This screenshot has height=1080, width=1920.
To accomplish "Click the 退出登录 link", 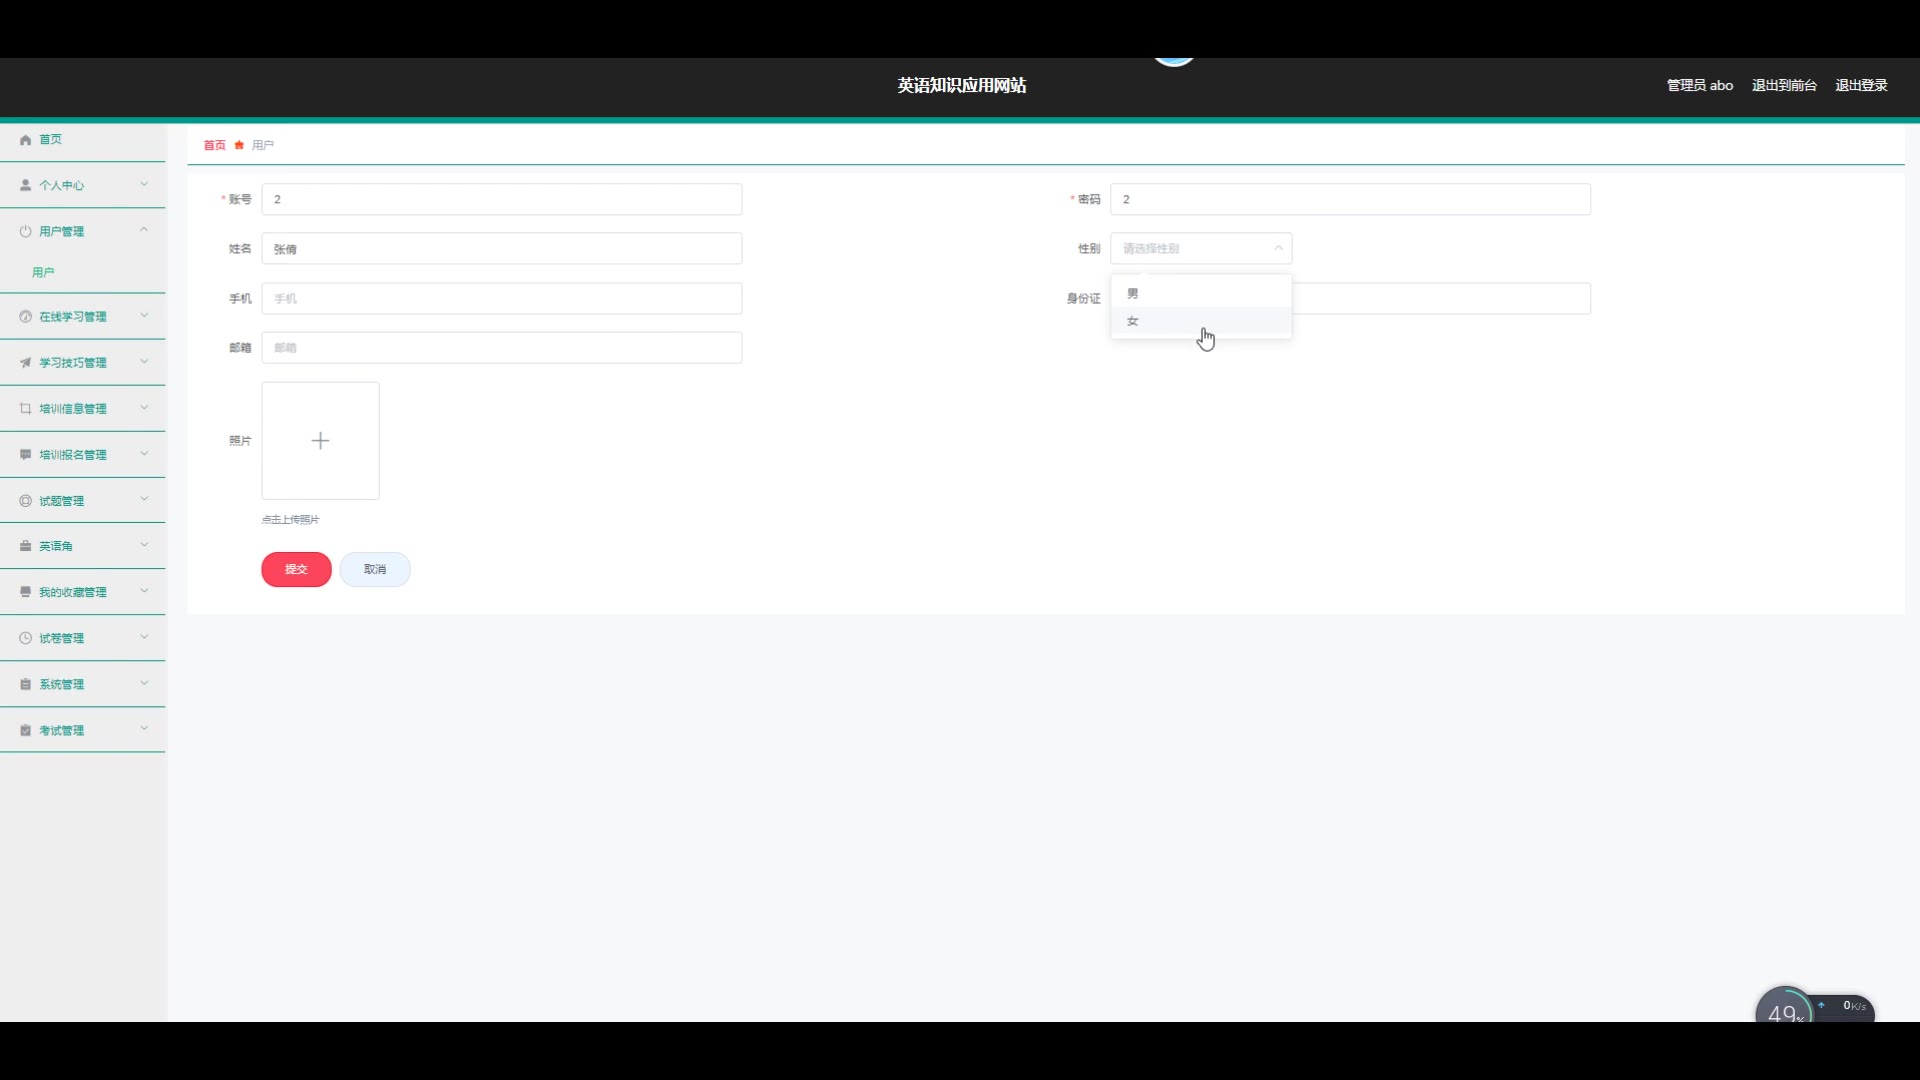I will tap(1860, 85).
